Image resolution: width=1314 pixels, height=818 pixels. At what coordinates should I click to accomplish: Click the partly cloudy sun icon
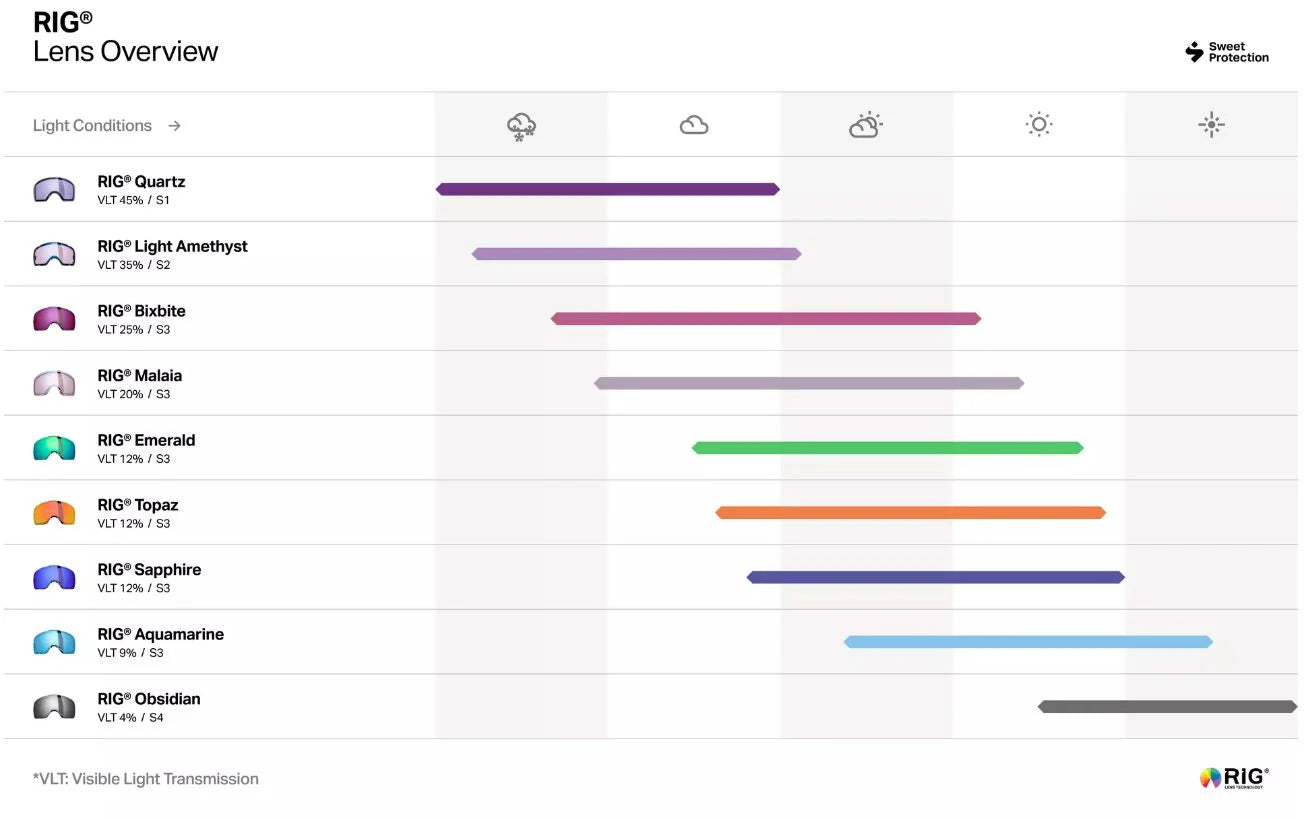(865, 125)
